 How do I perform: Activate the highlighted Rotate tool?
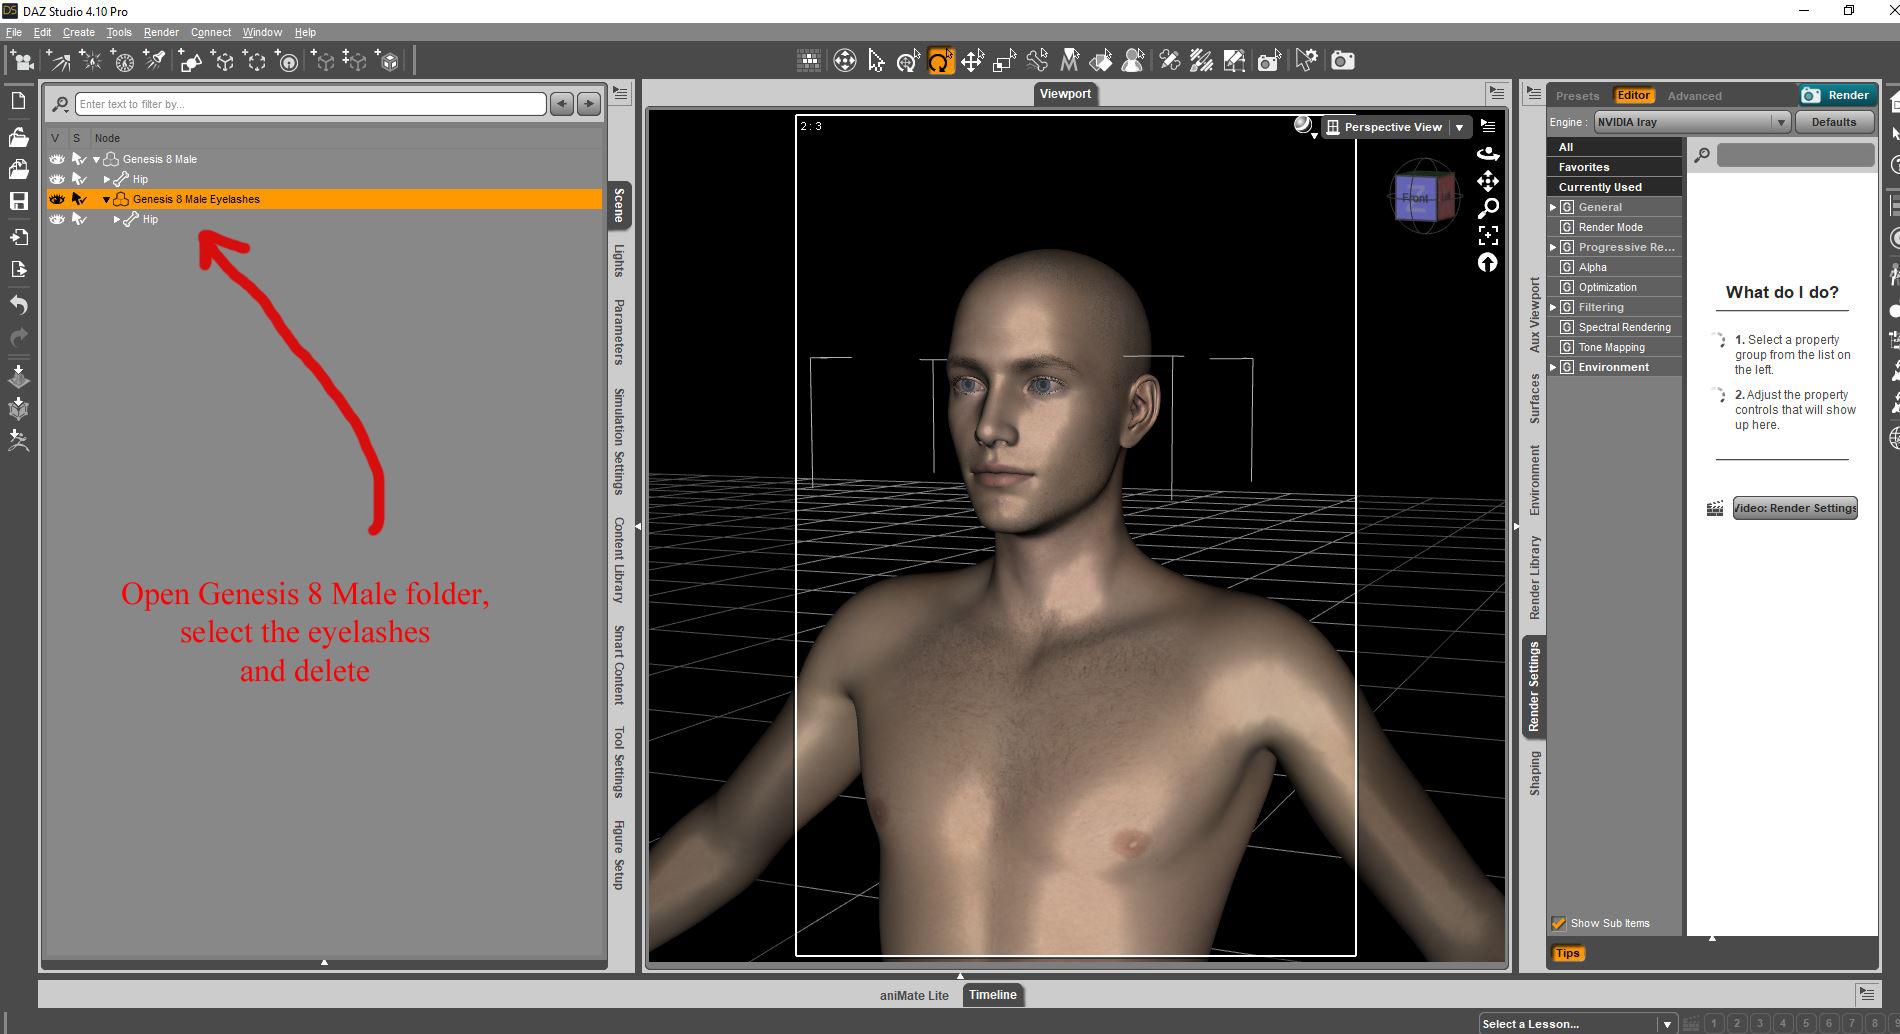point(940,61)
